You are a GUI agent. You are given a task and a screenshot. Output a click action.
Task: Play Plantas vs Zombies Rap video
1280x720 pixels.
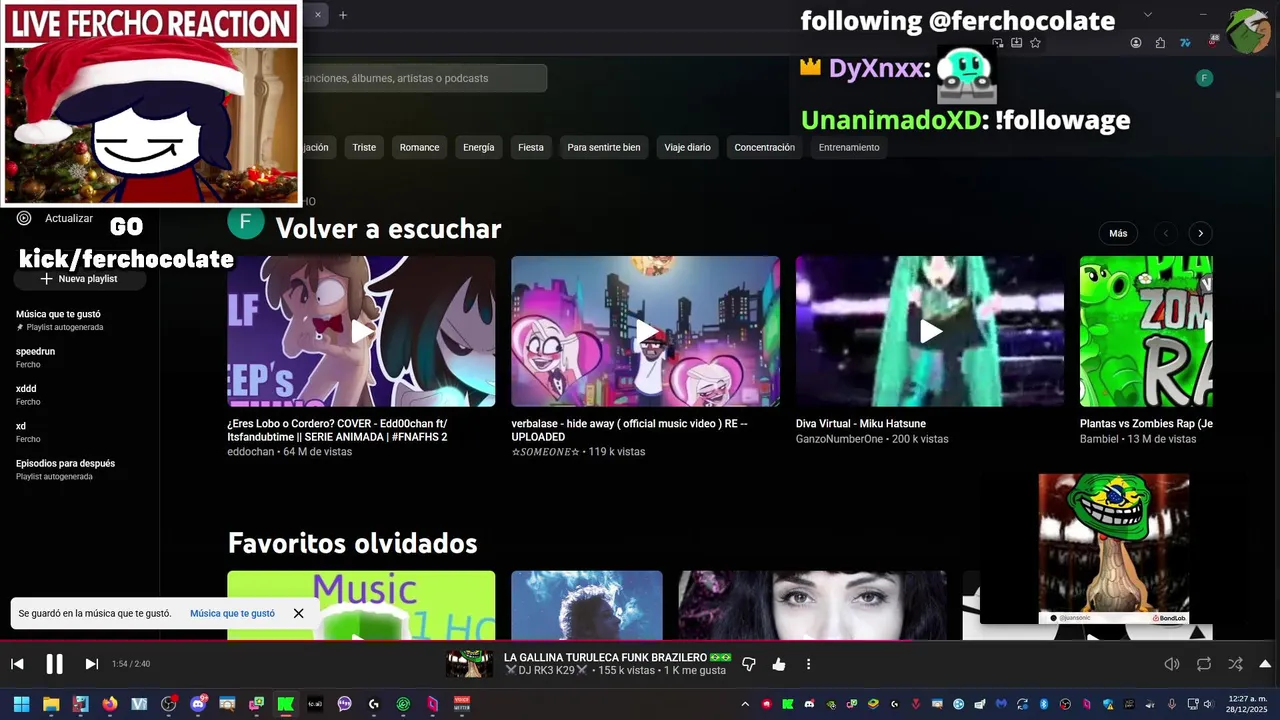click(x=1146, y=331)
